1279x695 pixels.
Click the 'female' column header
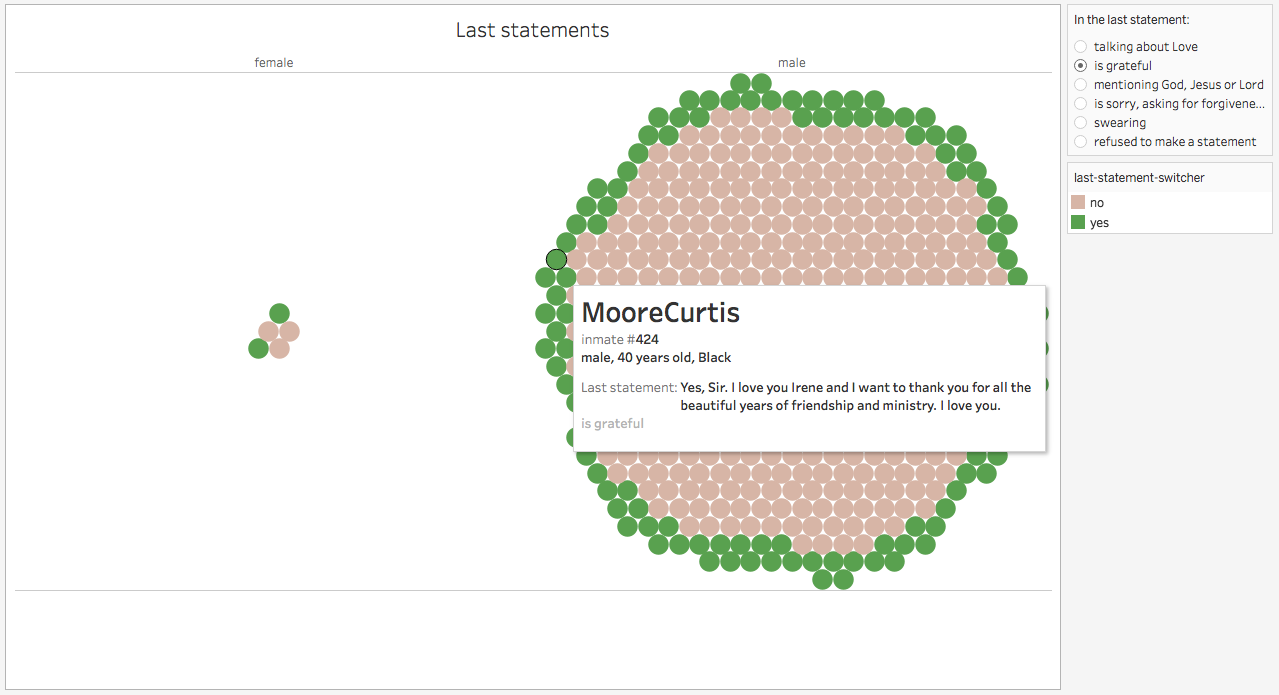click(274, 63)
